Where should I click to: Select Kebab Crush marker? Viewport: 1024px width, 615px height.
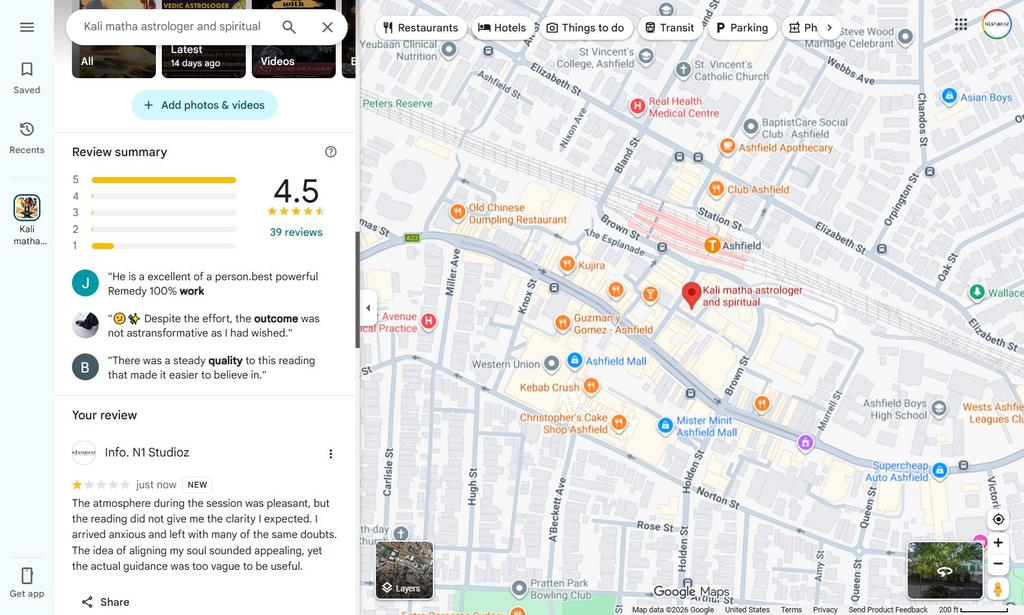(590, 386)
